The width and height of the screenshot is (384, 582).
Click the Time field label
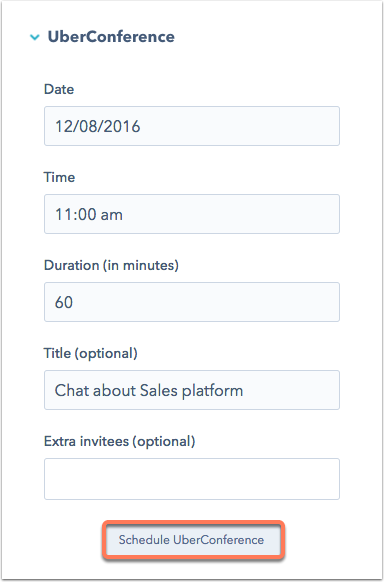59,177
